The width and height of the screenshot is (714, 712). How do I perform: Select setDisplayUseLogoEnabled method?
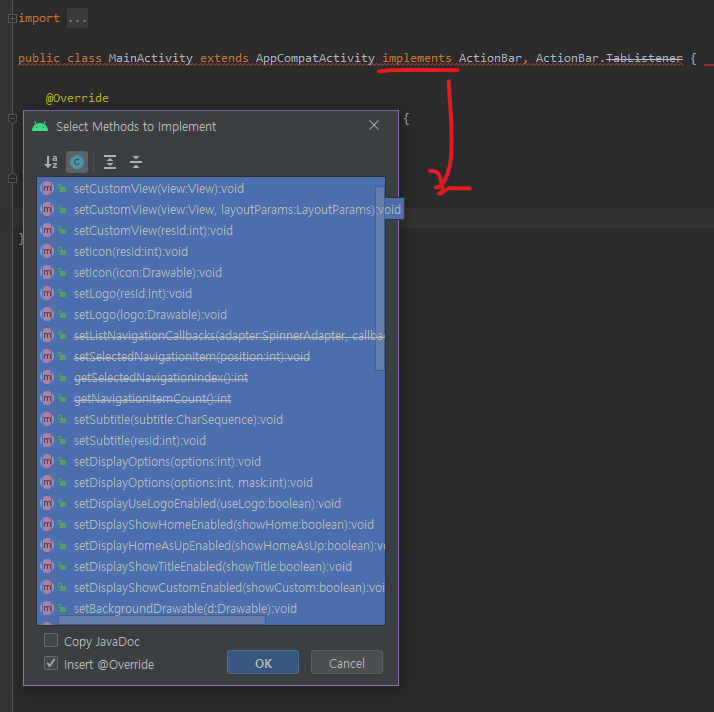[211, 503]
